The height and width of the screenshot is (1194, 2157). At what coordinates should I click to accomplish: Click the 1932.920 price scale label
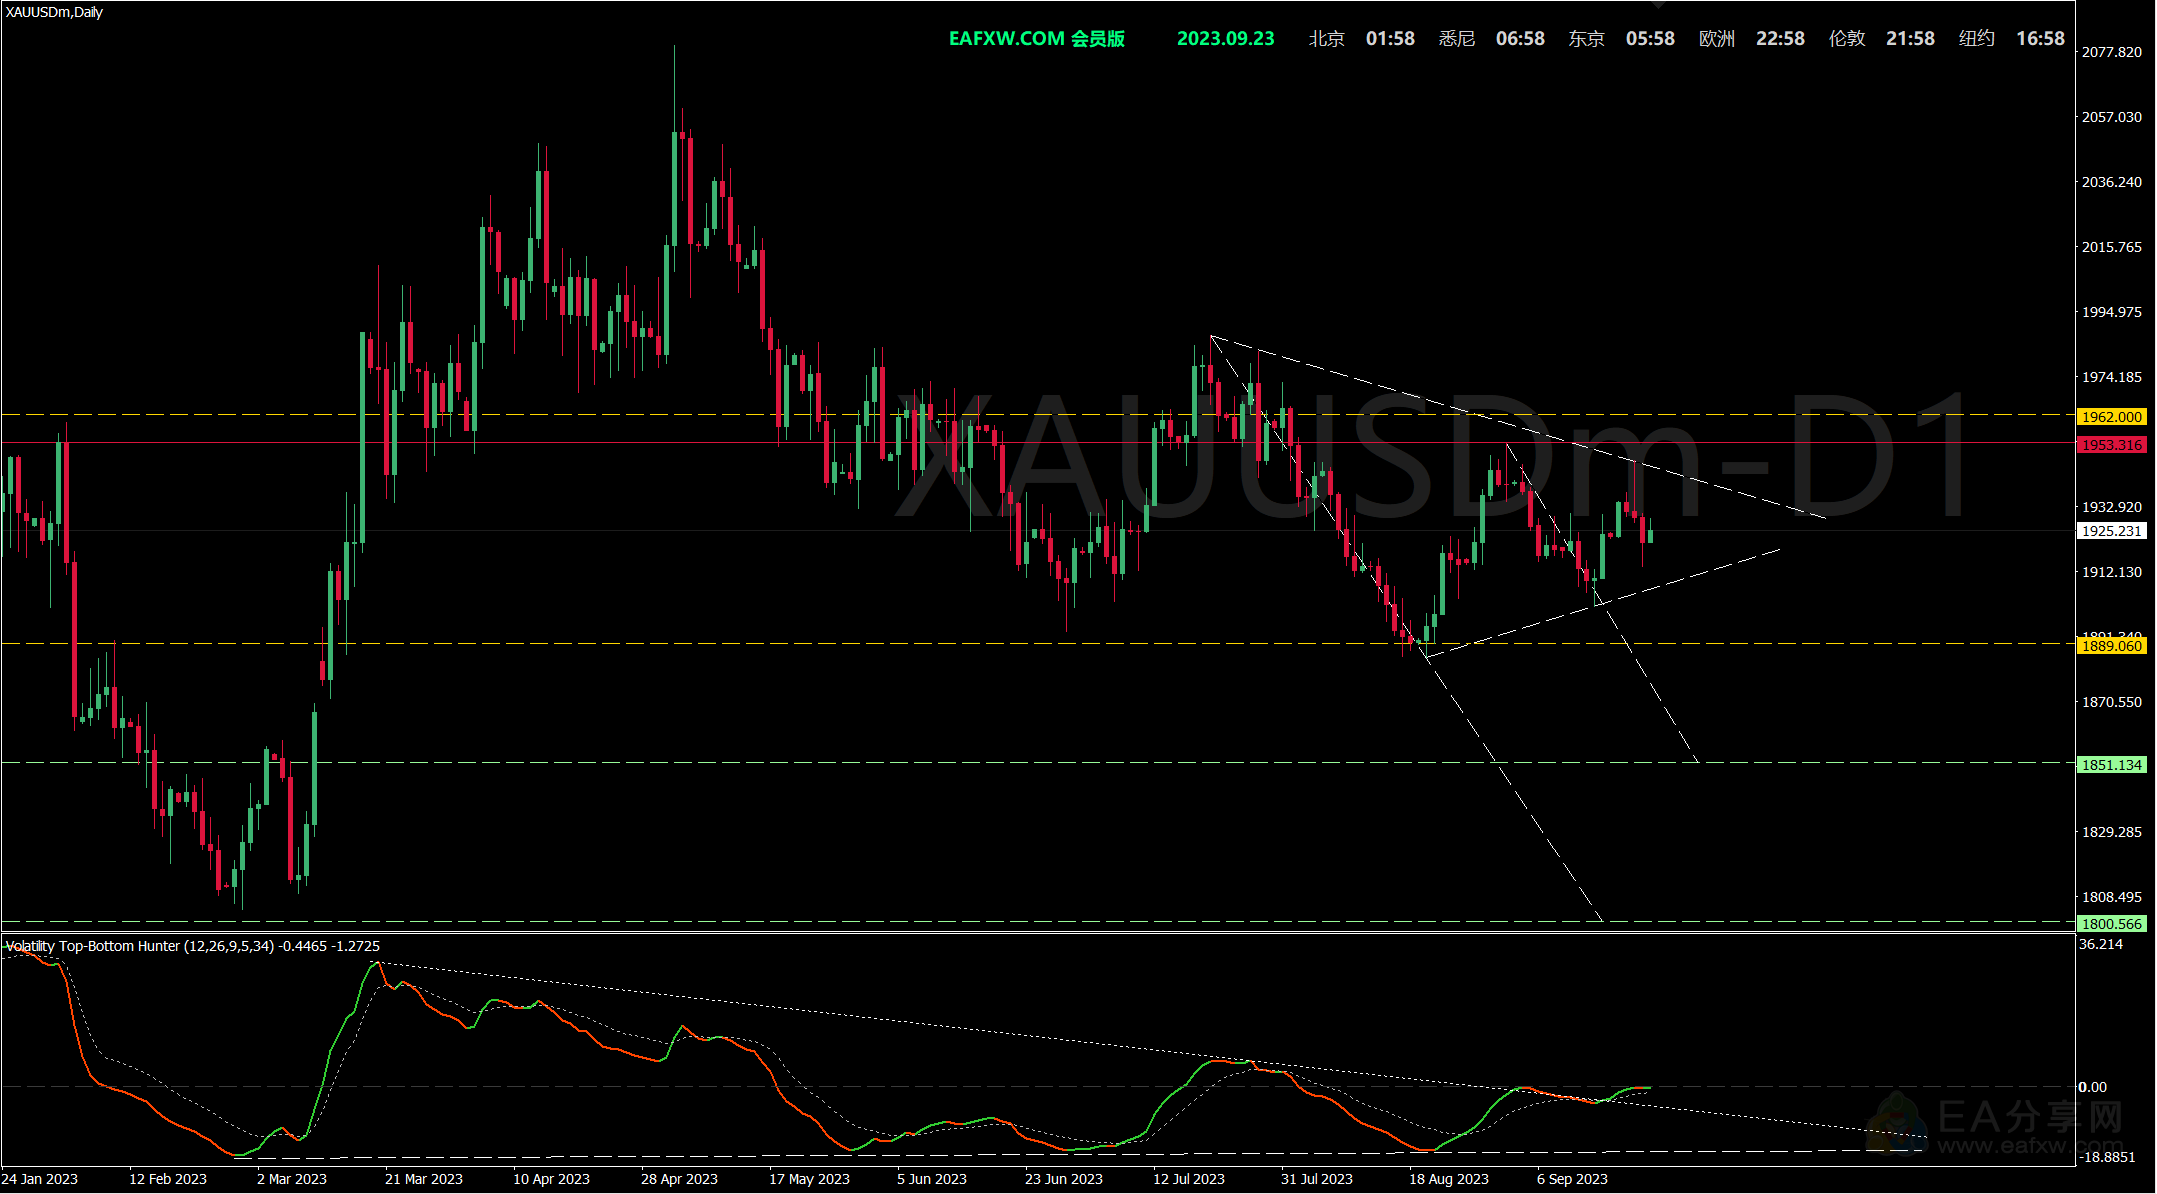pyautogui.click(x=2112, y=507)
